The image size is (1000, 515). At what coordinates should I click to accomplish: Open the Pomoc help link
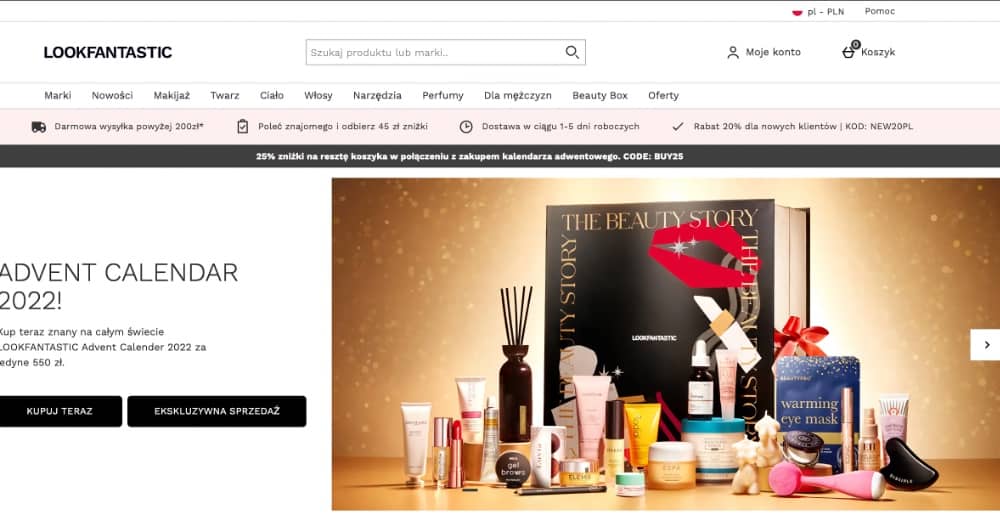879,11
